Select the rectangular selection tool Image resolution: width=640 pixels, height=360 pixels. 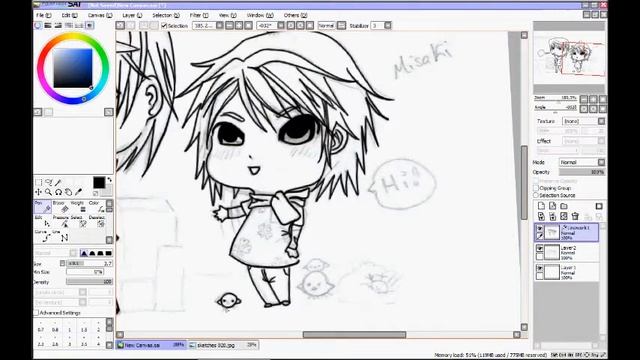(x=38, y=182)
